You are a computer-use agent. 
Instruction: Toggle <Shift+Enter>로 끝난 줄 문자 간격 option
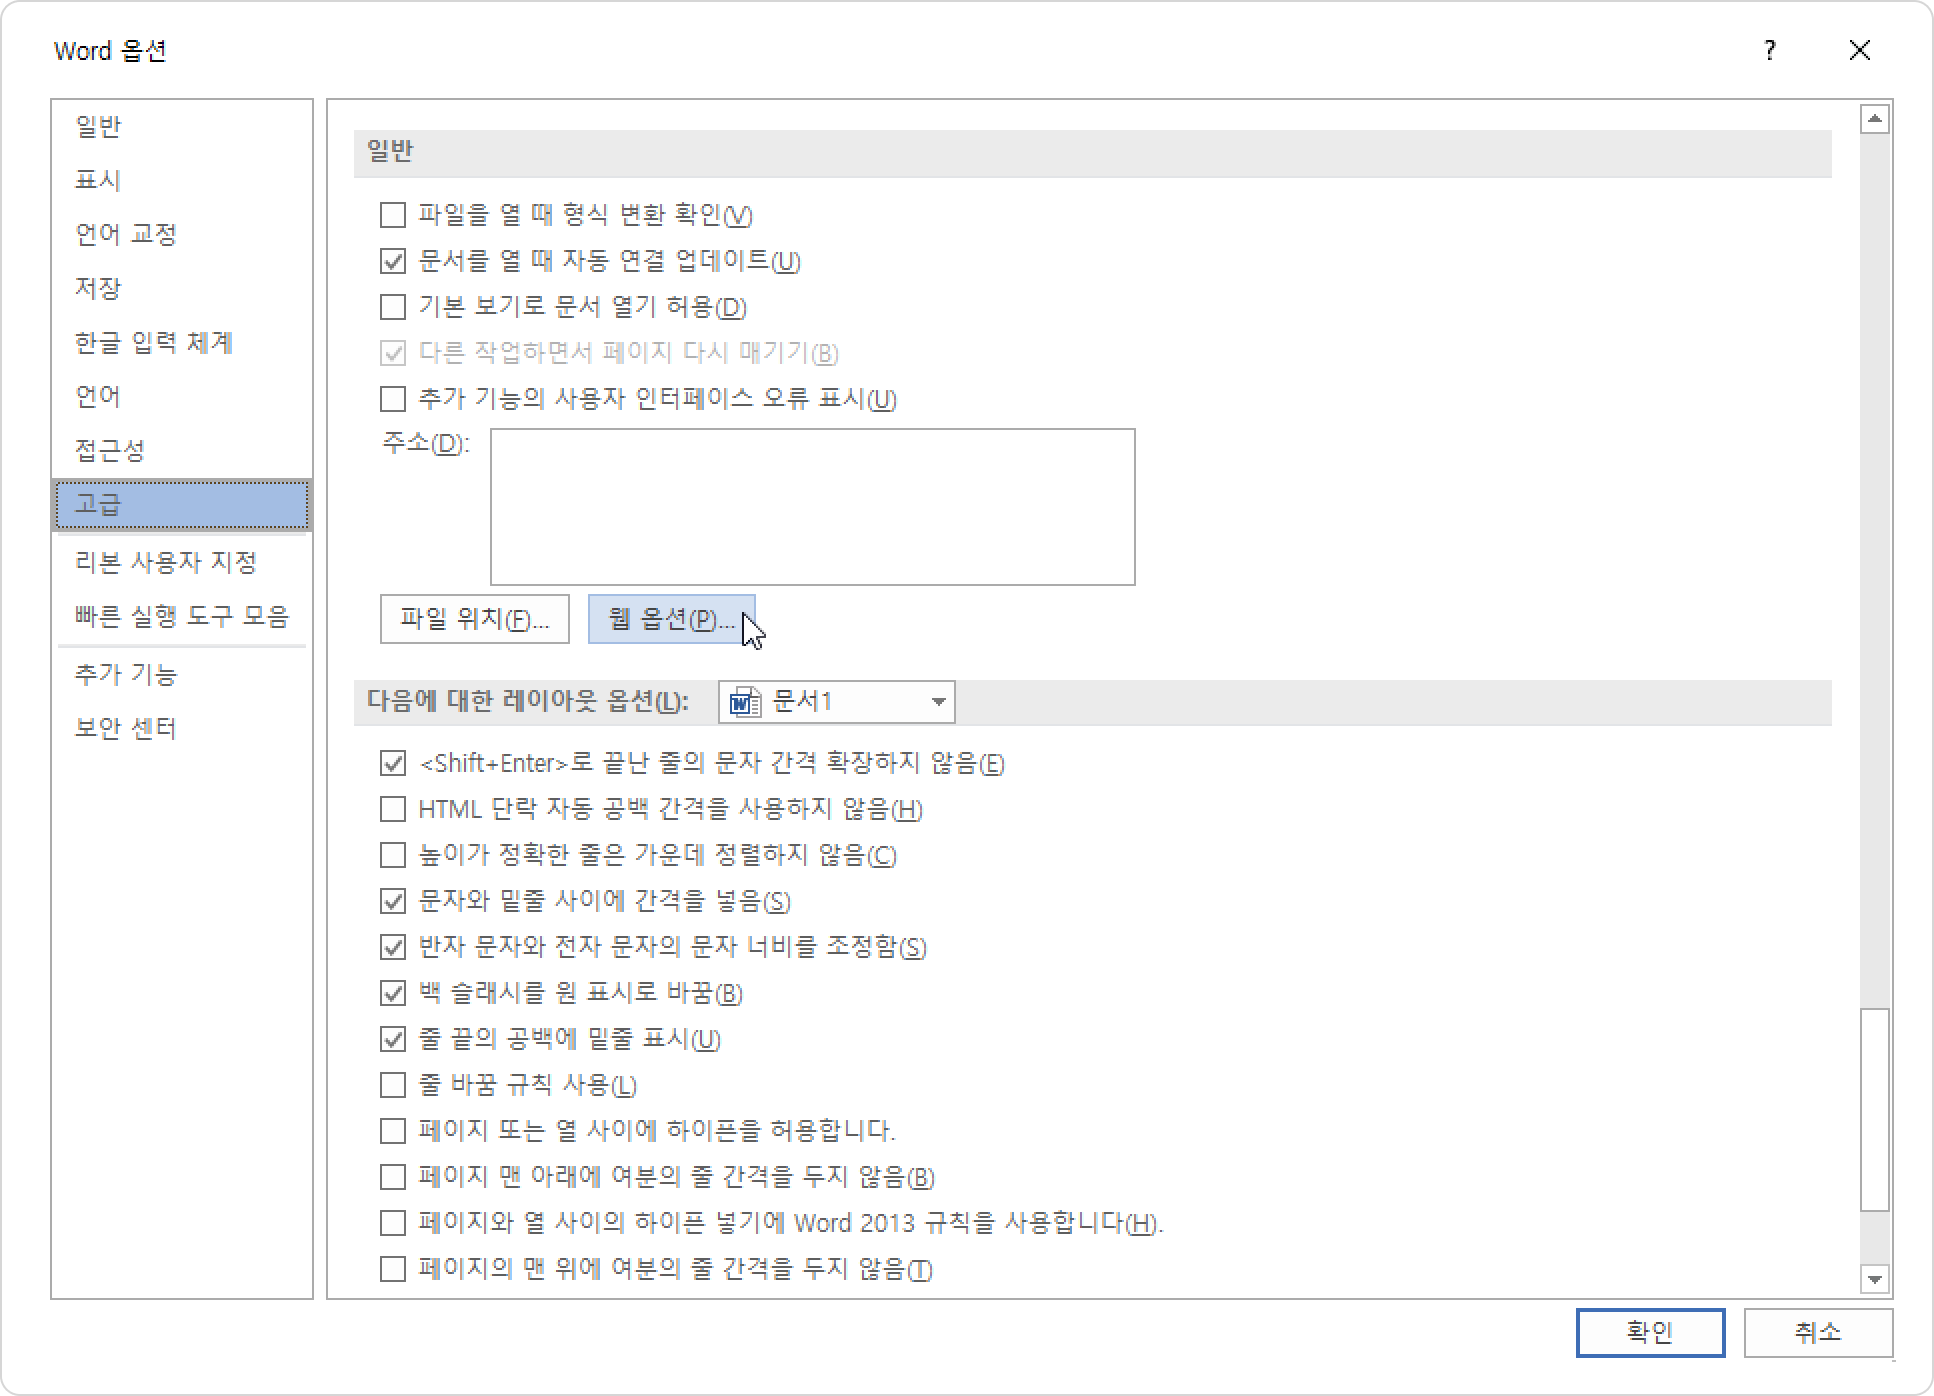point(393,763)
